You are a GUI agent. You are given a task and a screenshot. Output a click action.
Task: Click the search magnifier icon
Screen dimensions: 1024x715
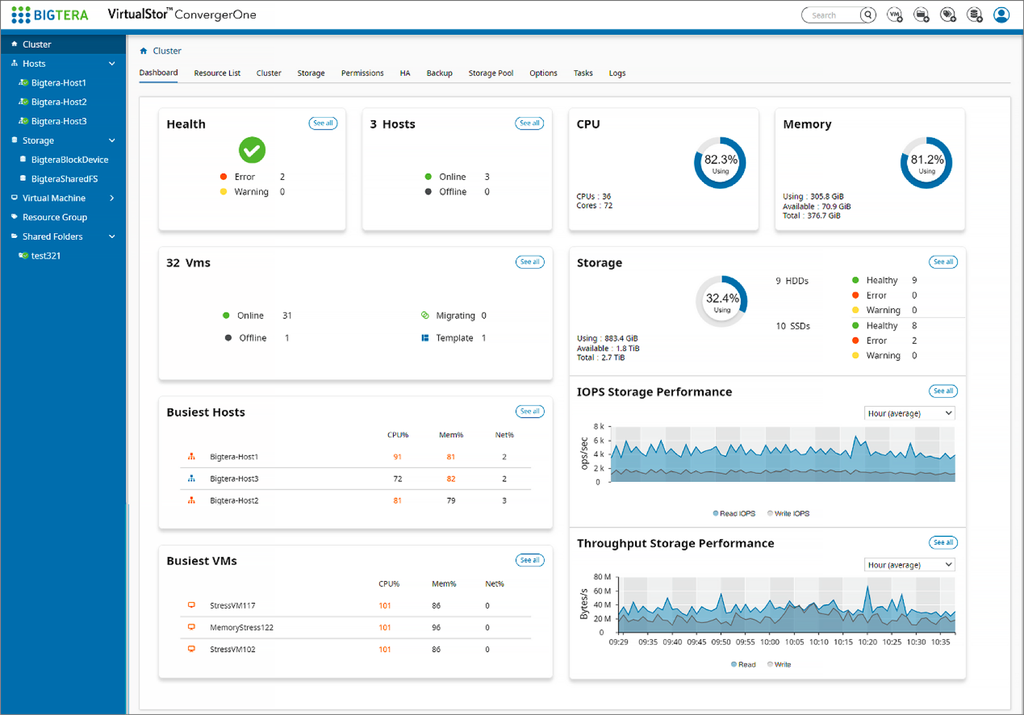(868, 15)
